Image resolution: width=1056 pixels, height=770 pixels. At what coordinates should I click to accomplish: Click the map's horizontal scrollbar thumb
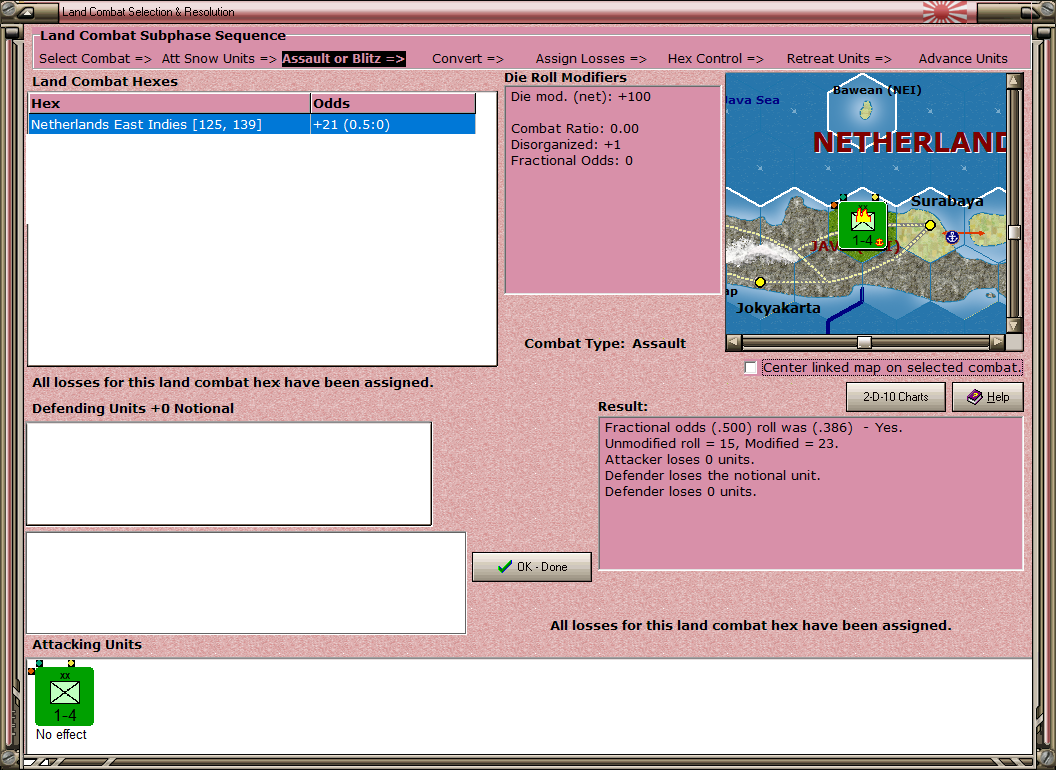pyautogui.click(x=864, y=342)
